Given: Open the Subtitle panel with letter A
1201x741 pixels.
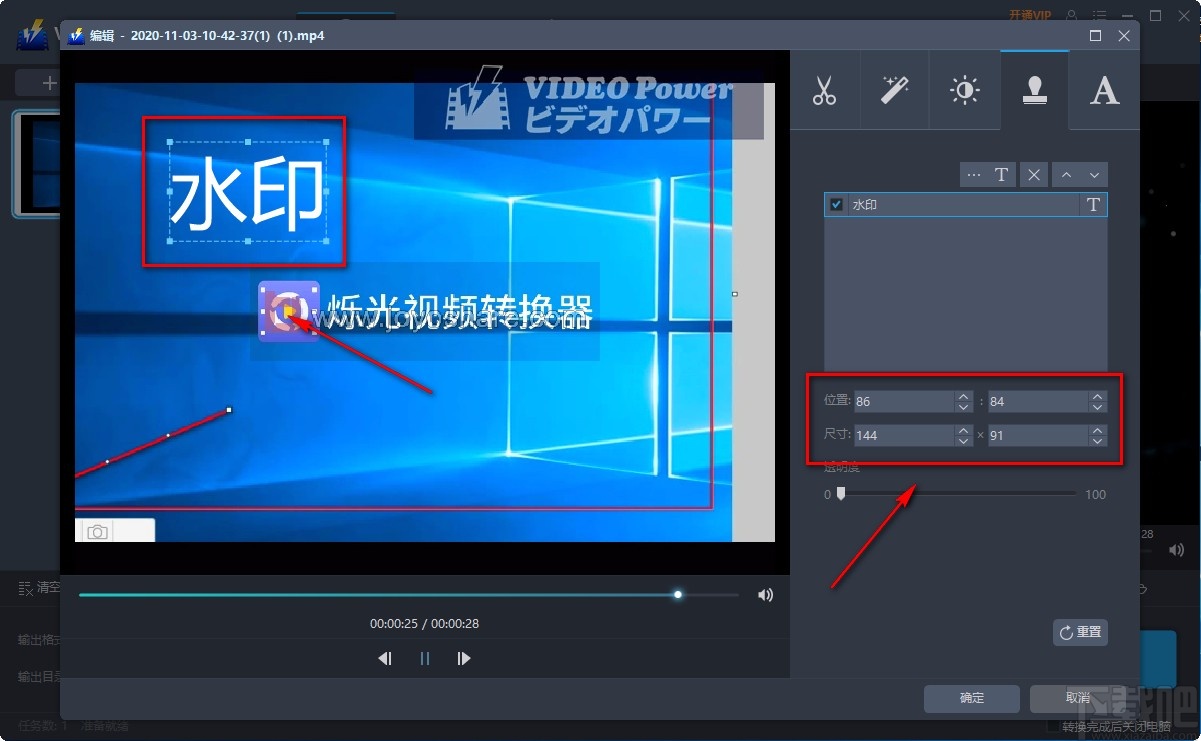Looking at the screenshot, I should pos(1104,90).
